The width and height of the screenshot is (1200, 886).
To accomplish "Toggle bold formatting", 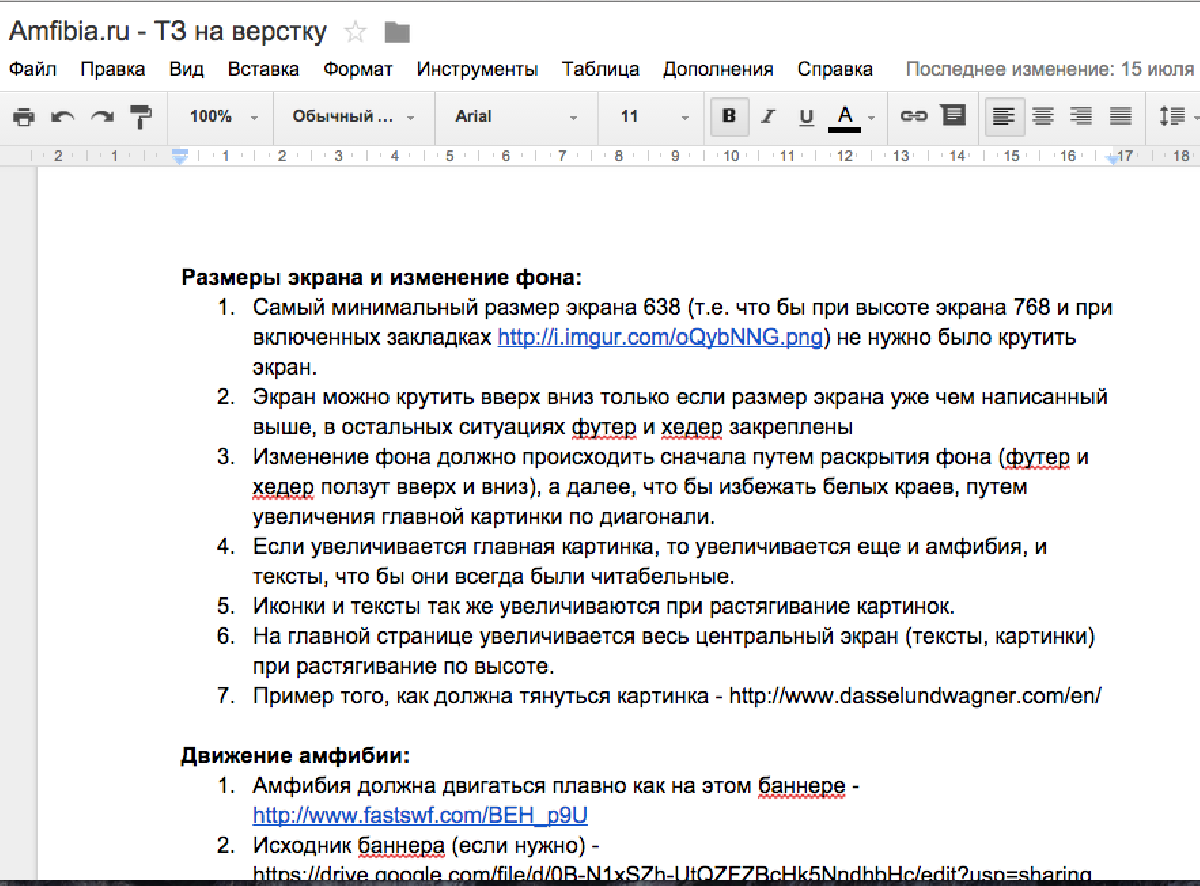I will (729, 117).
